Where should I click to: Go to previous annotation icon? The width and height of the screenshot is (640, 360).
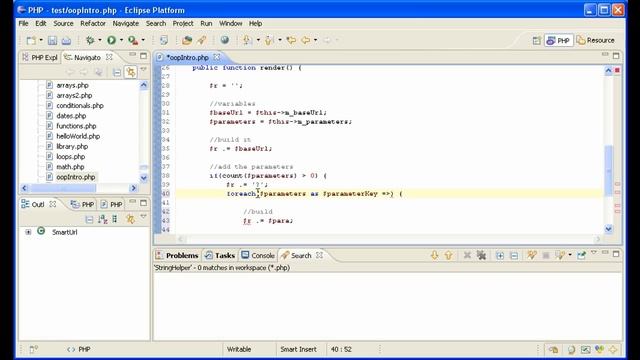[x=269, y=40]
